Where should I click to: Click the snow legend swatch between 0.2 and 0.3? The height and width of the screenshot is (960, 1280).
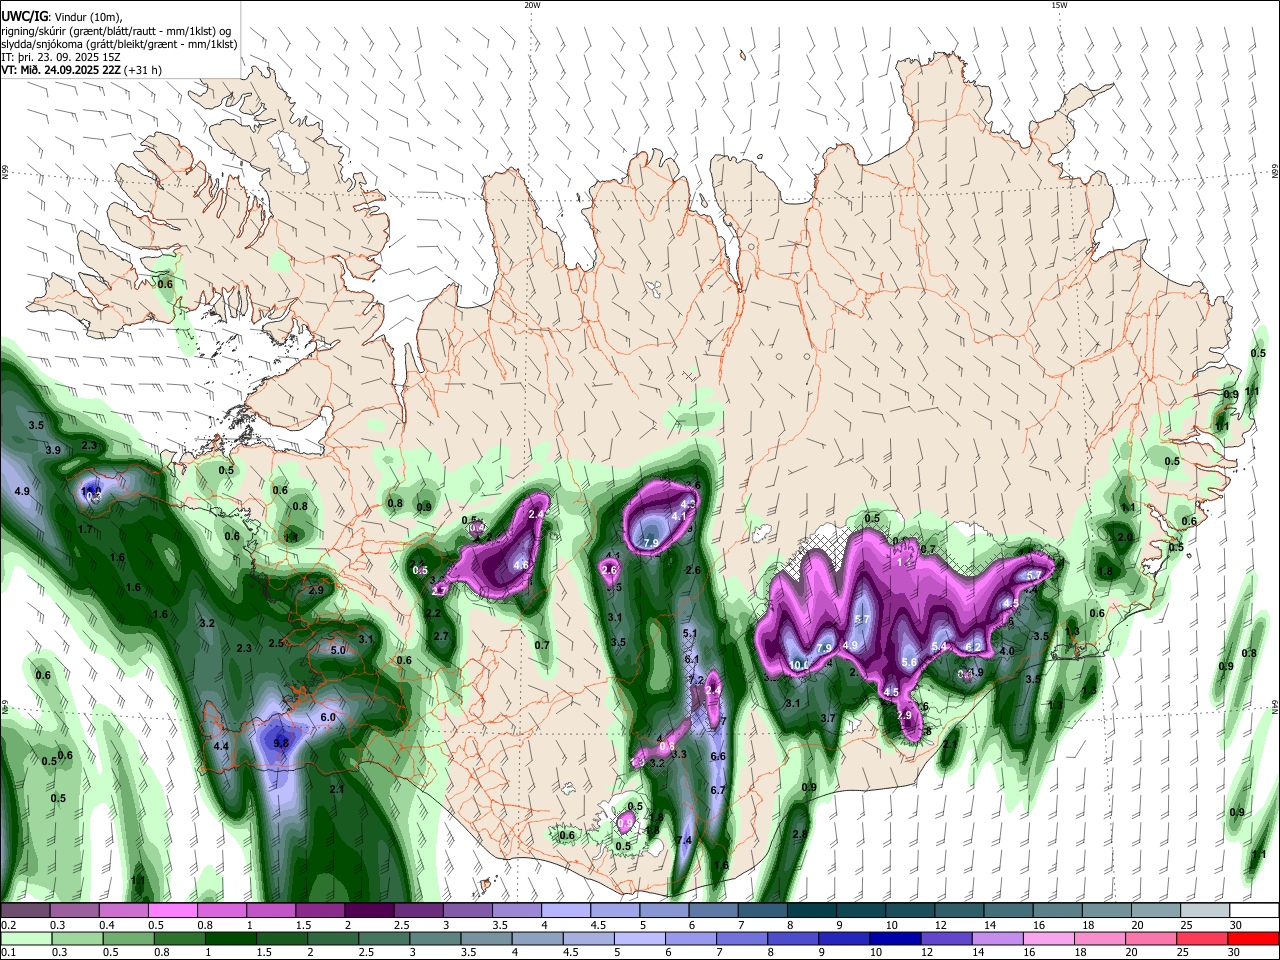[x=25, y=911]
